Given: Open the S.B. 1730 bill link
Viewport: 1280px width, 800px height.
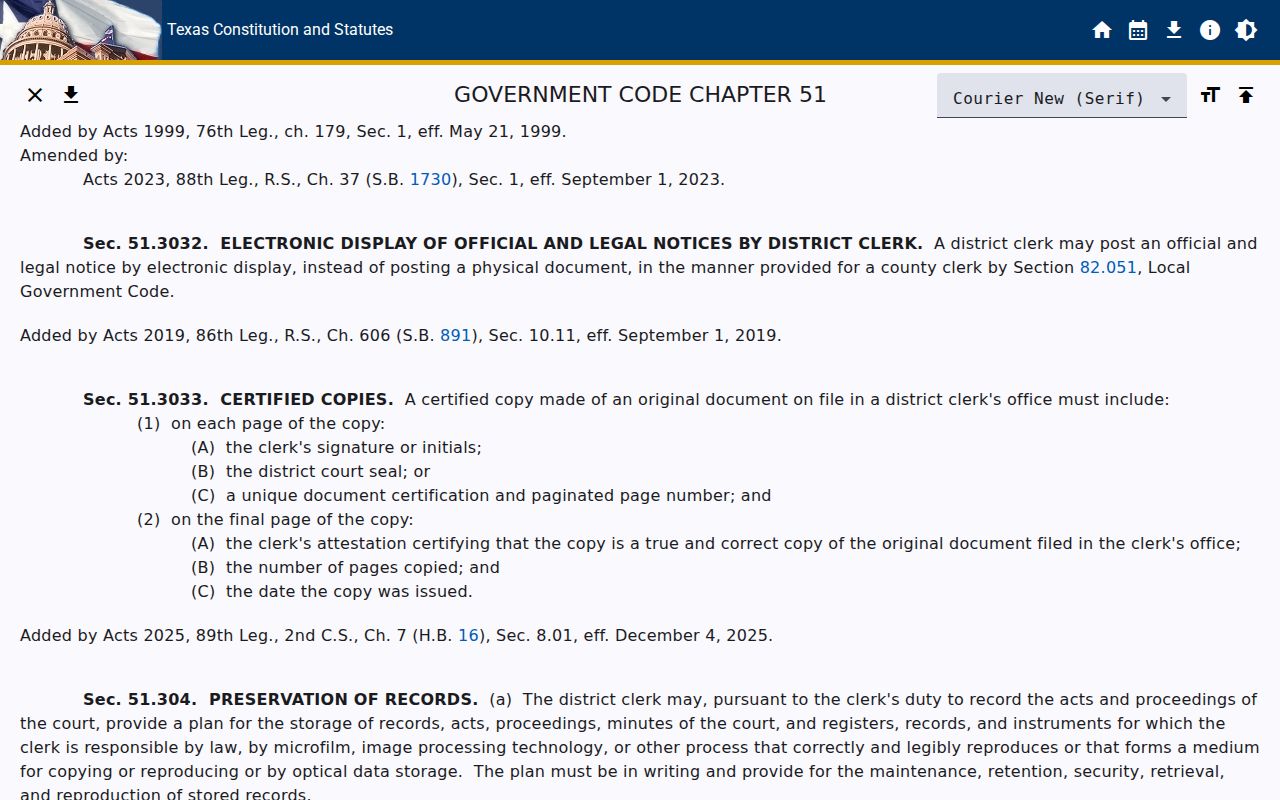Looking at the screenshot, I should point(431,180).
